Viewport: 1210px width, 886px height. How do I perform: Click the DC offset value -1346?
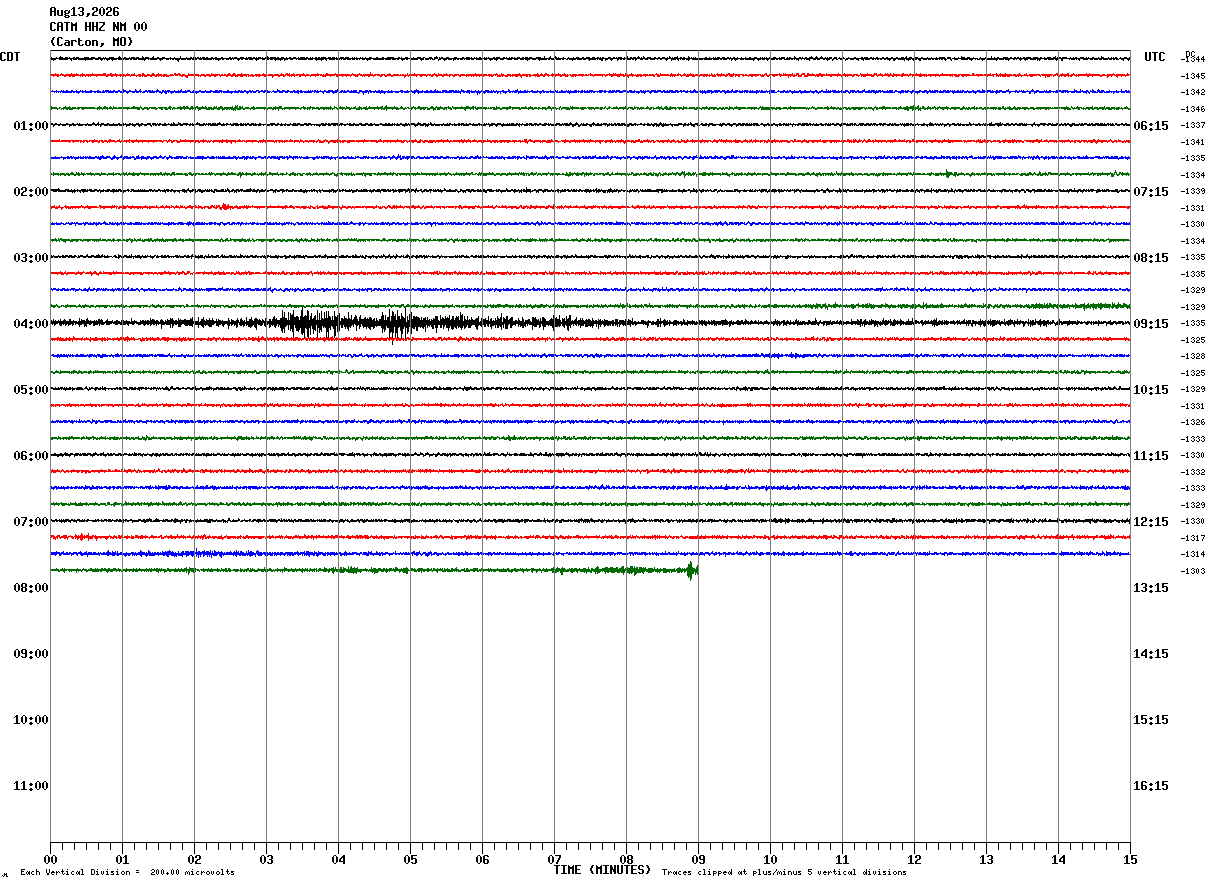[x=1193, y=109]
